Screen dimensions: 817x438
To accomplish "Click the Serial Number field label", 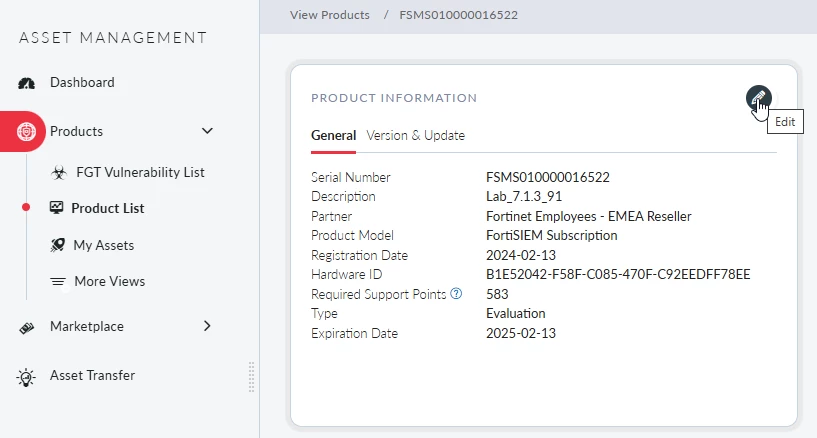I will coord(351,178).
